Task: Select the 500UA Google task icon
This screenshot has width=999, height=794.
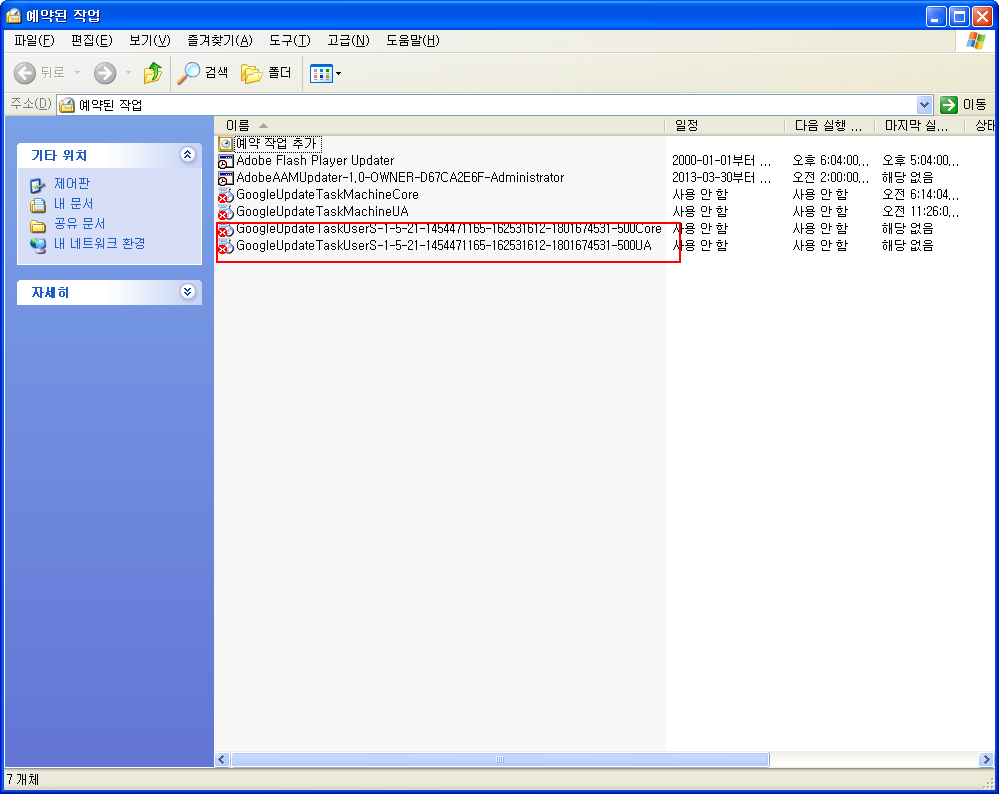Action: [225, 246]
